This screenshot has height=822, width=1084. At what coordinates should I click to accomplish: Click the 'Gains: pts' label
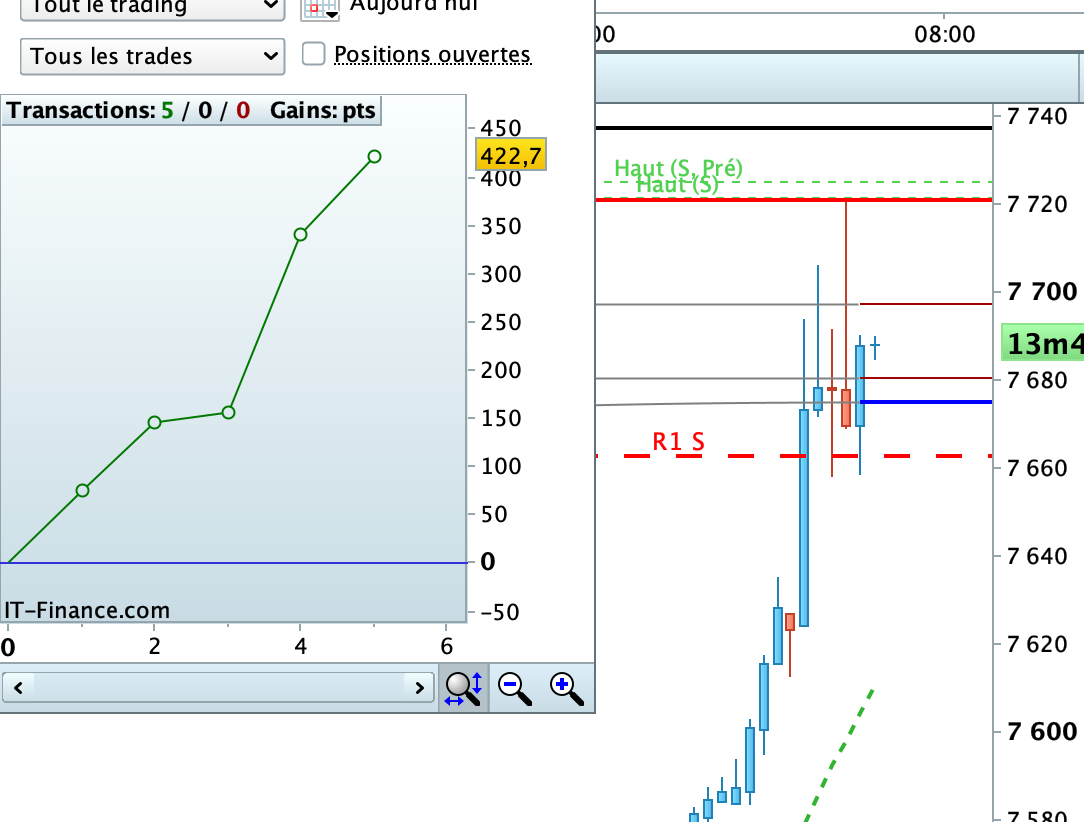(x=323, y=111)
